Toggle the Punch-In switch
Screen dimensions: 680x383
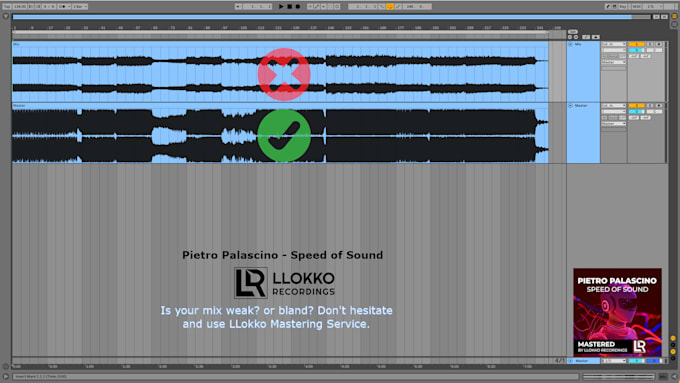382,7
